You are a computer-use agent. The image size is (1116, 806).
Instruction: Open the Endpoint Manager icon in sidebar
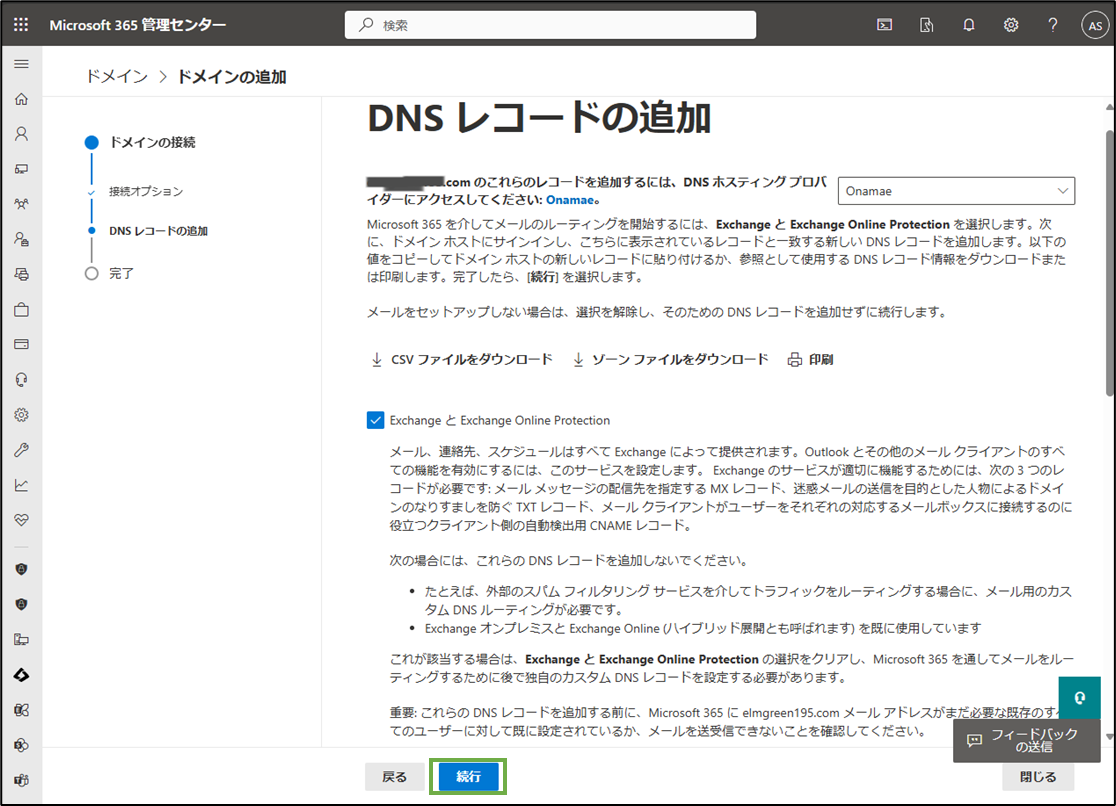click(21, 639)
